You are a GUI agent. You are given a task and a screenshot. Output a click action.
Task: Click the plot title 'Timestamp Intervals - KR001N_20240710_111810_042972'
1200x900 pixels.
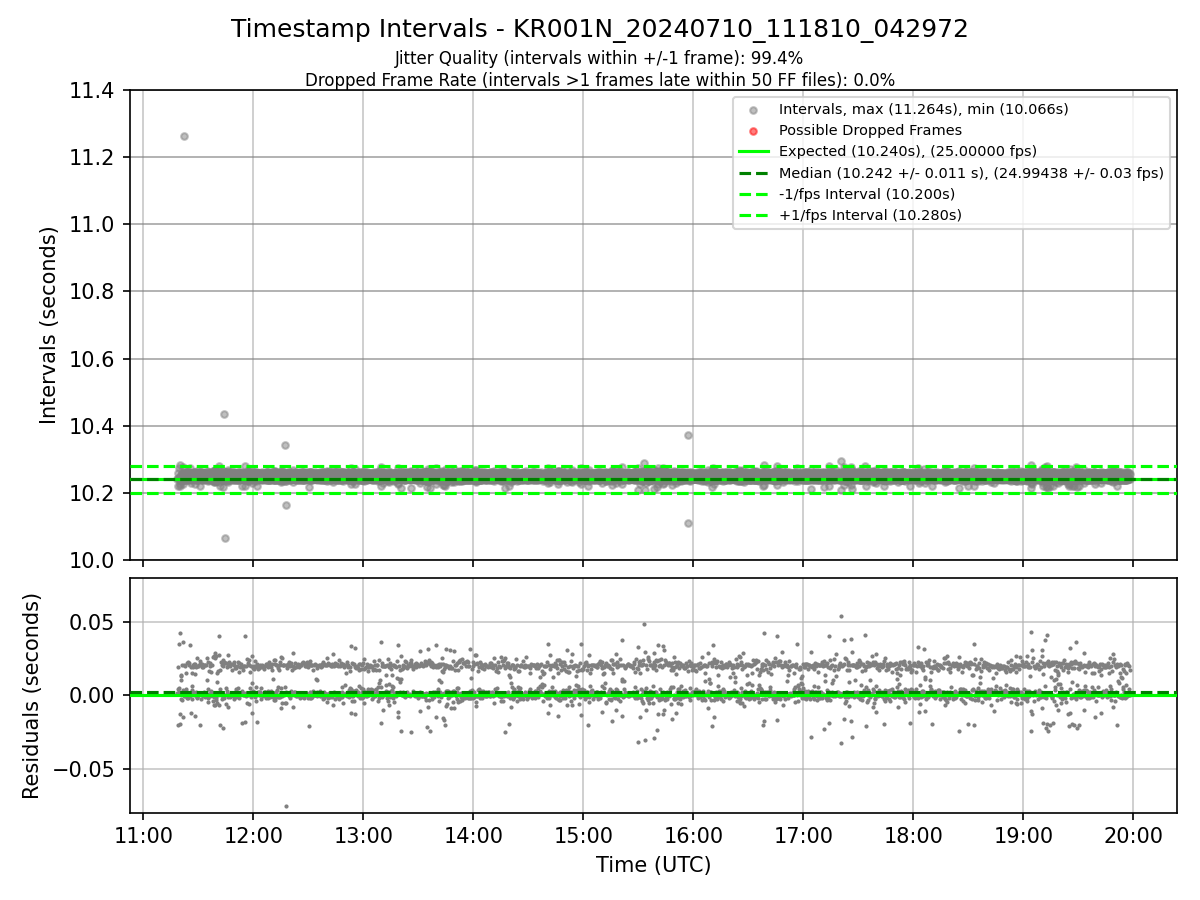(599, 29)
